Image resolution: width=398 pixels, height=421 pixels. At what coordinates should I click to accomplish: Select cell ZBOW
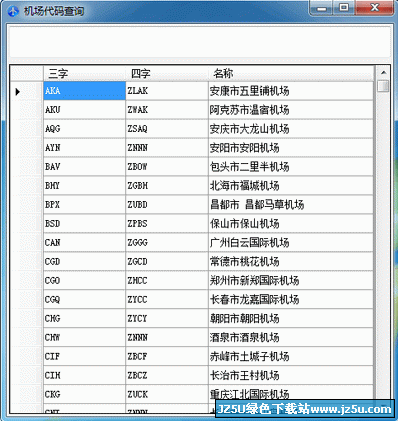click(167, 167)
